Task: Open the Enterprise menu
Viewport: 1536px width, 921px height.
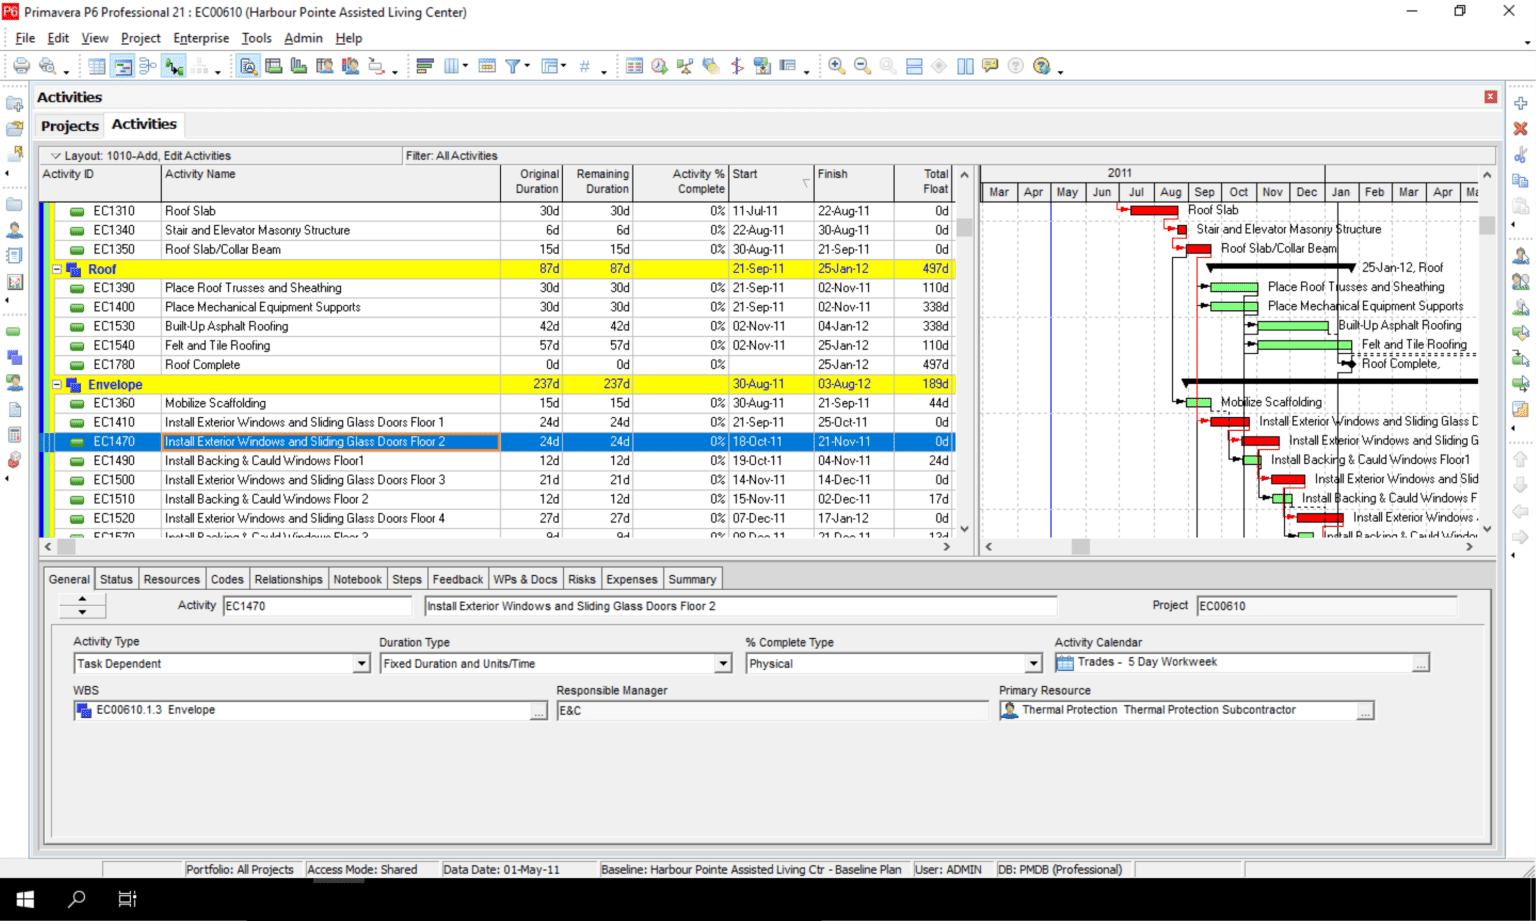Action: 201,38
